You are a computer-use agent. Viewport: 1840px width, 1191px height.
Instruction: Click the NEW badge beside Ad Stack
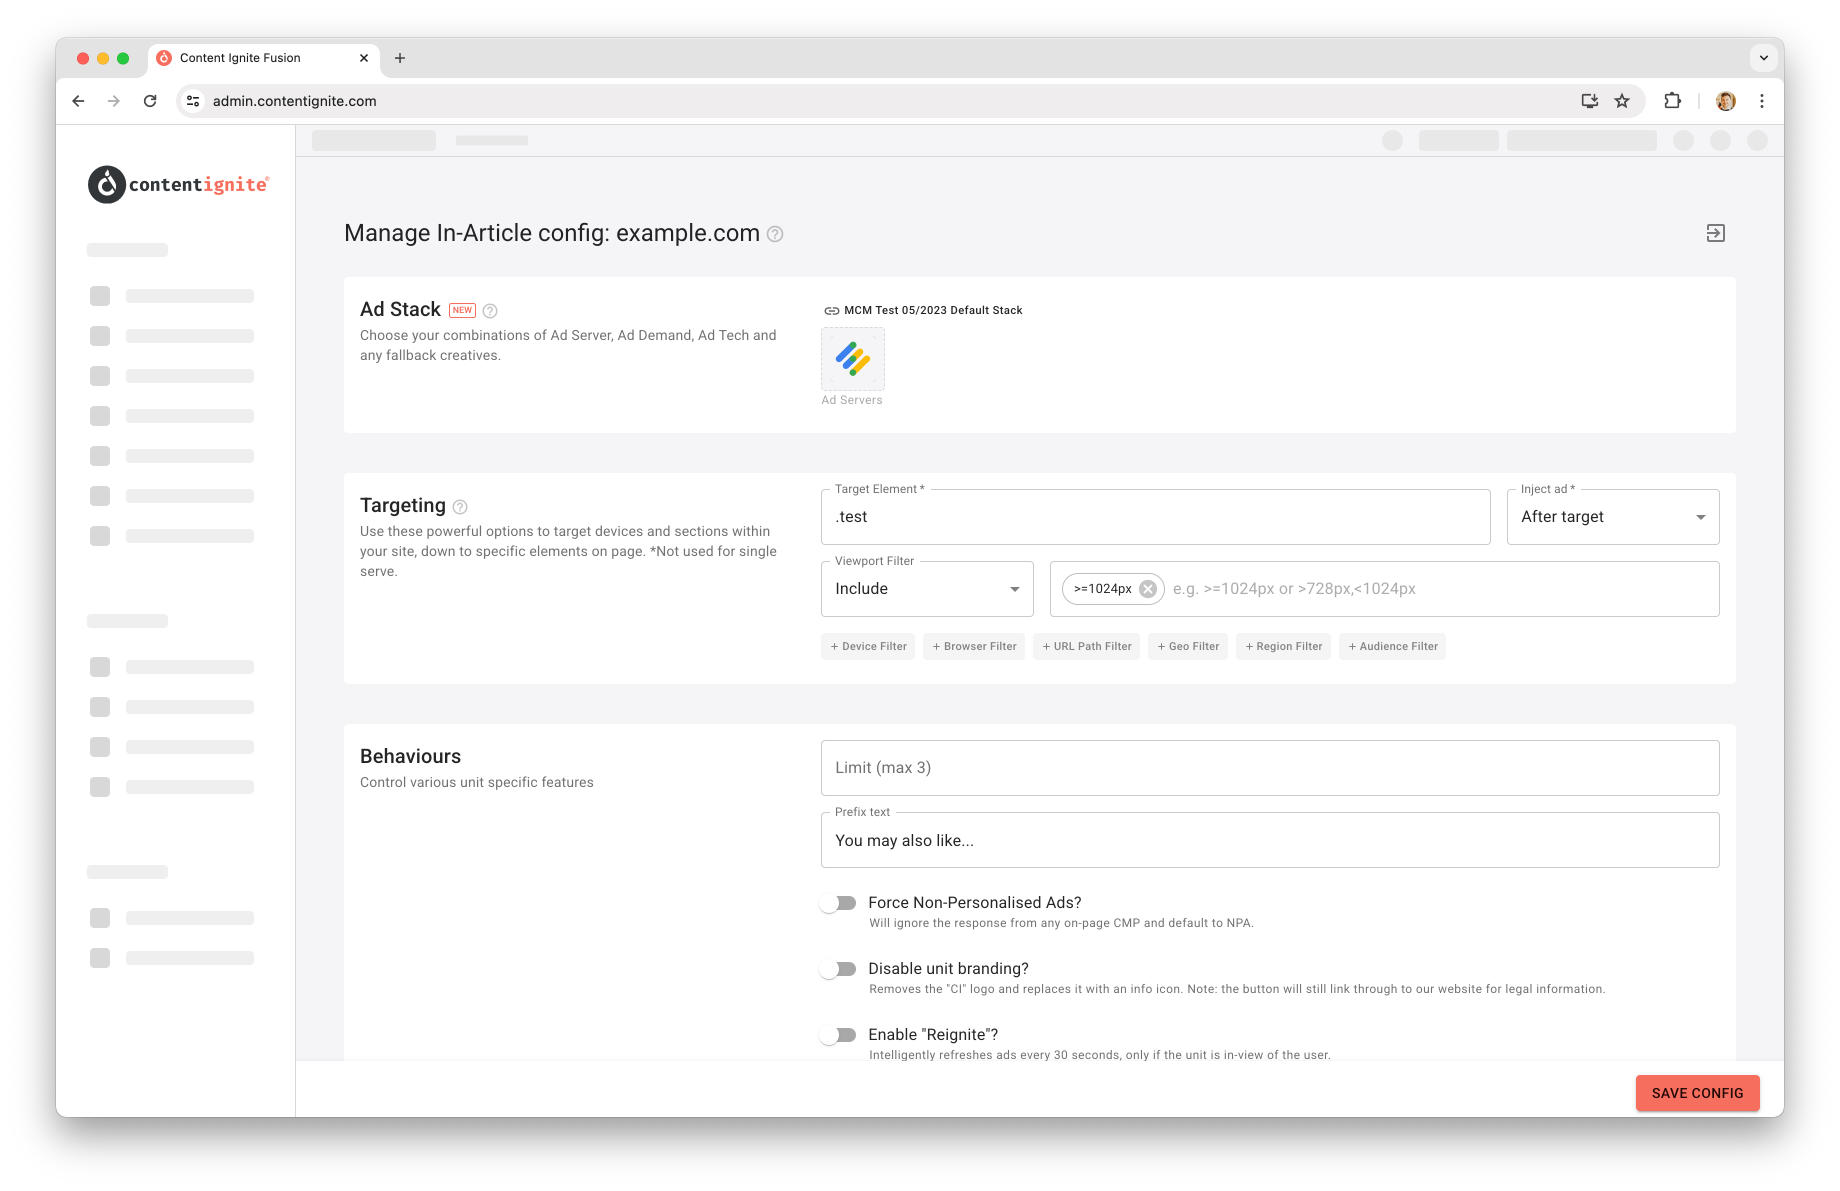coord(462,310)
